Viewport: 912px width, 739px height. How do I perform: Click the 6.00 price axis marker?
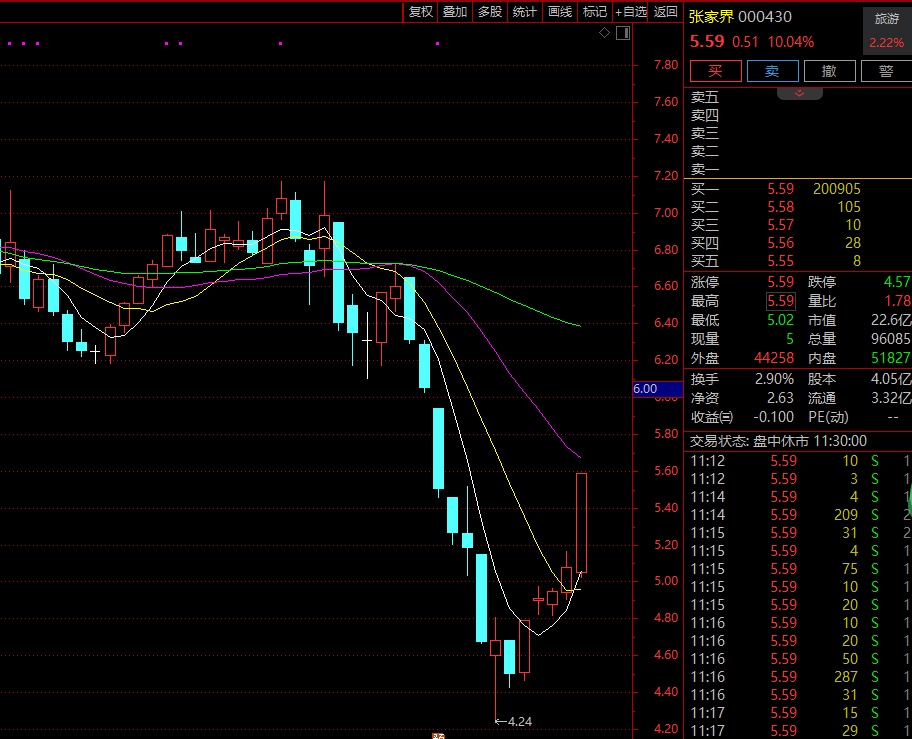(x=646, y=389)
